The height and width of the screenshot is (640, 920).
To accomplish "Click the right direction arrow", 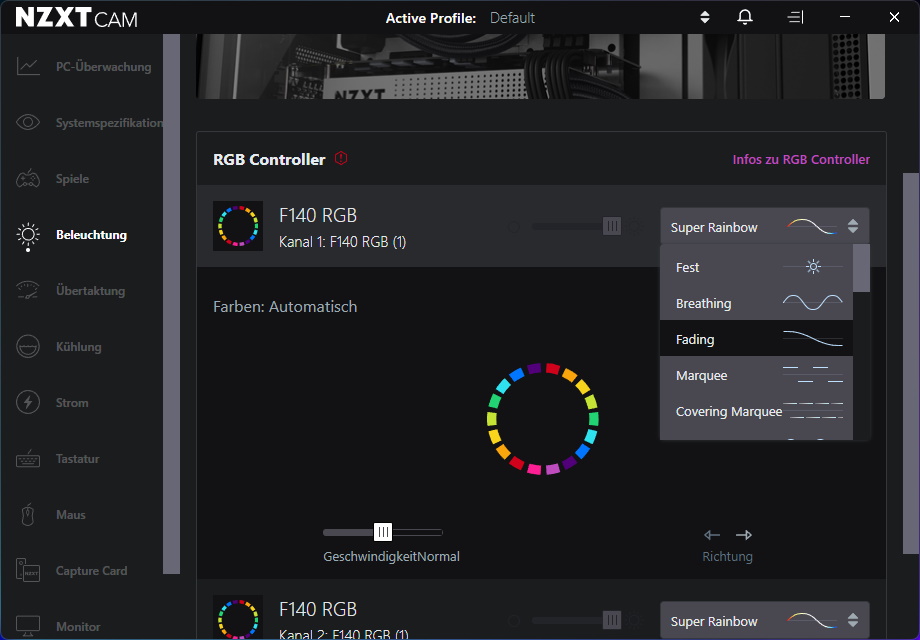I will click(744, 535).
